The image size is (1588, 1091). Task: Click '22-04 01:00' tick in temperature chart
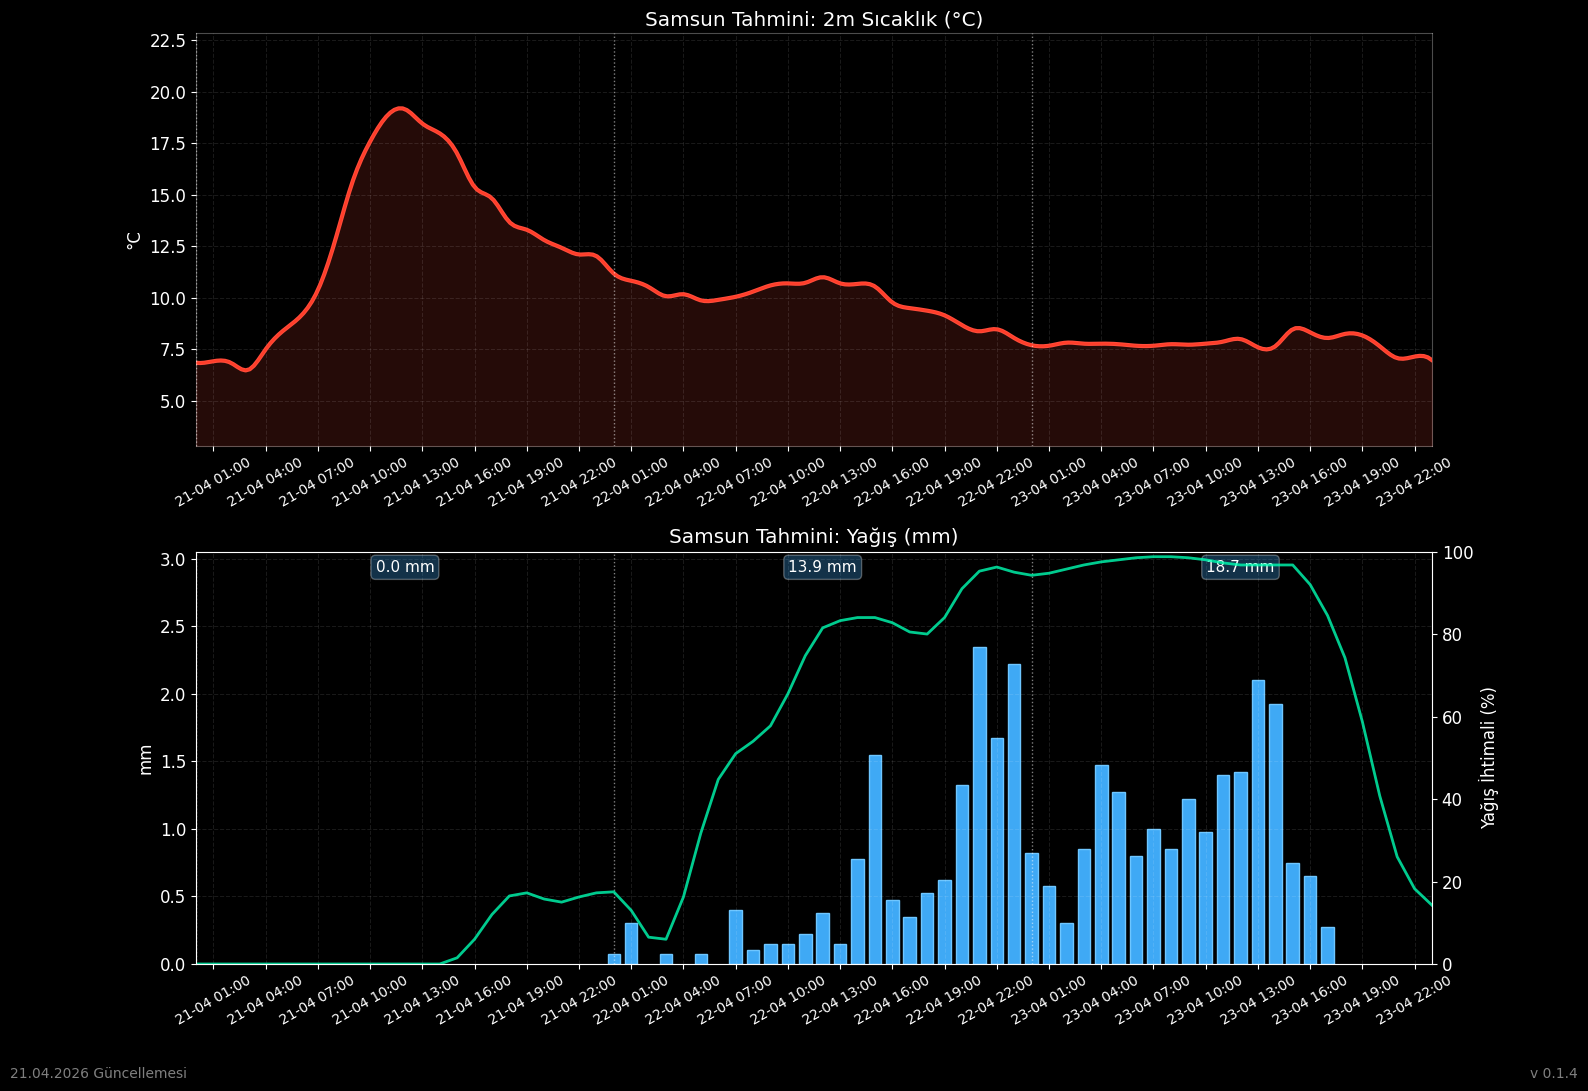[x=630, y=481]
